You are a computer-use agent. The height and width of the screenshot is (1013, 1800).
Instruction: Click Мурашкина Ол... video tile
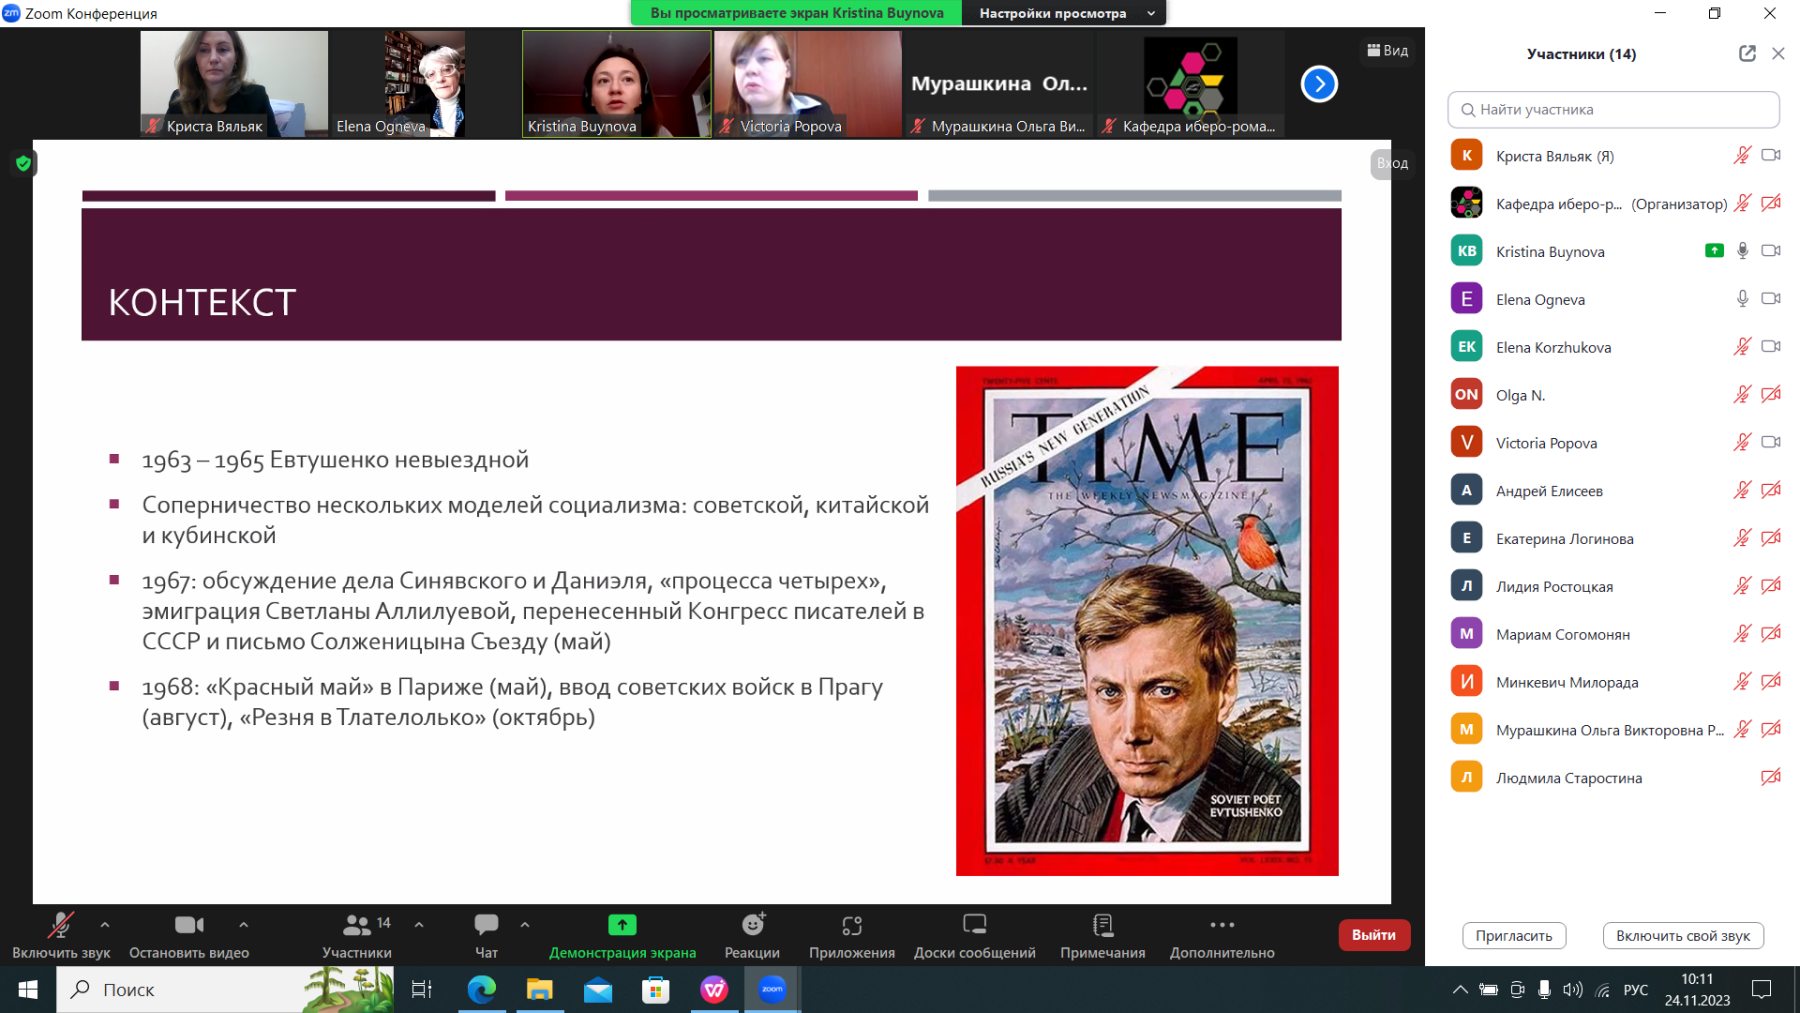click(1000, 84)
